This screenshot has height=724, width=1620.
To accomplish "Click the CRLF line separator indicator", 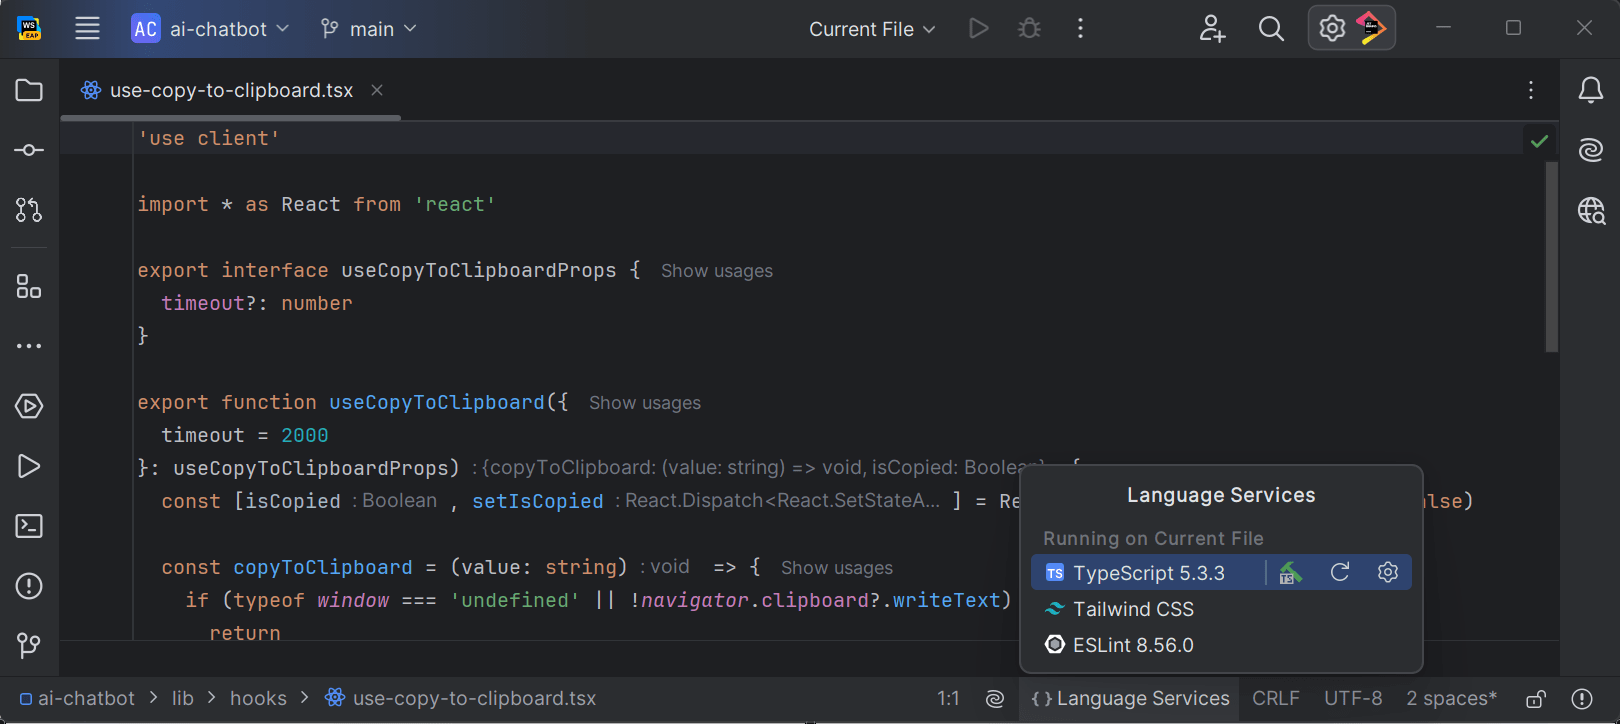I will point(1275,699).
